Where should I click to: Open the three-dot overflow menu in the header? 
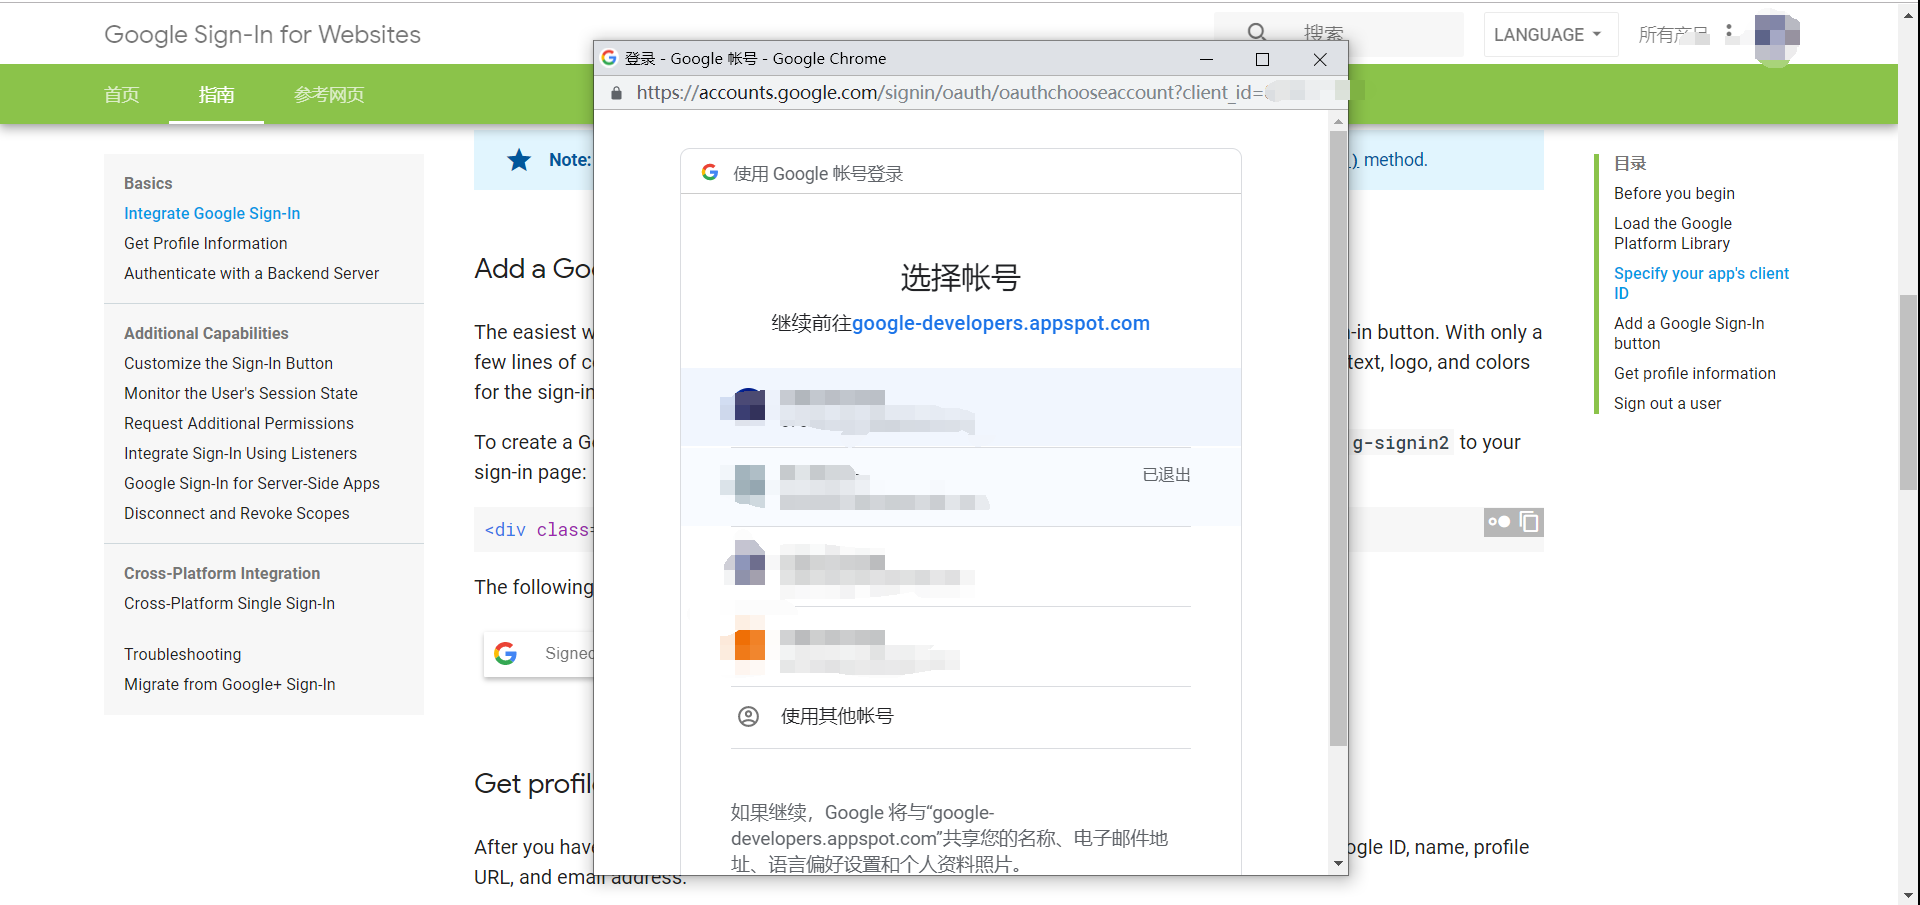[1729, 31]
